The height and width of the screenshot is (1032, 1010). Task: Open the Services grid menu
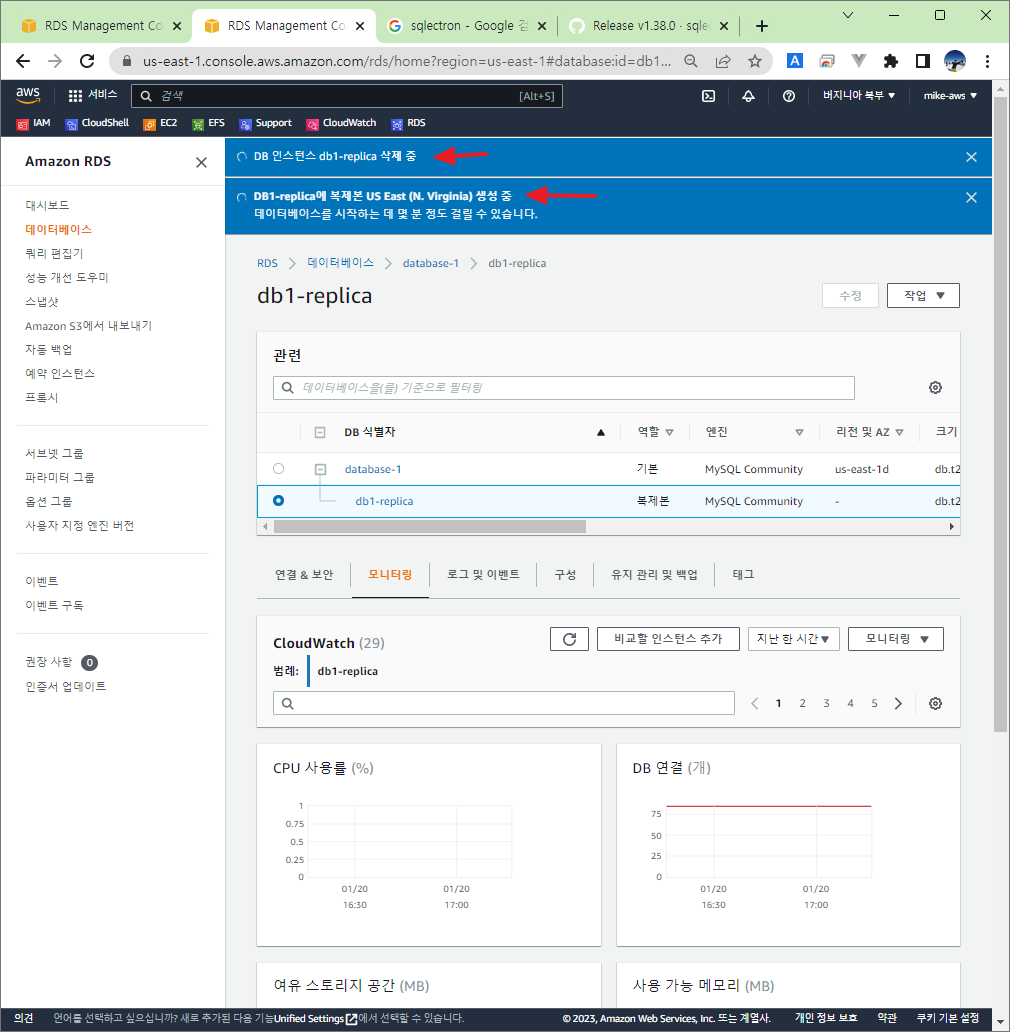pos(93,95)
